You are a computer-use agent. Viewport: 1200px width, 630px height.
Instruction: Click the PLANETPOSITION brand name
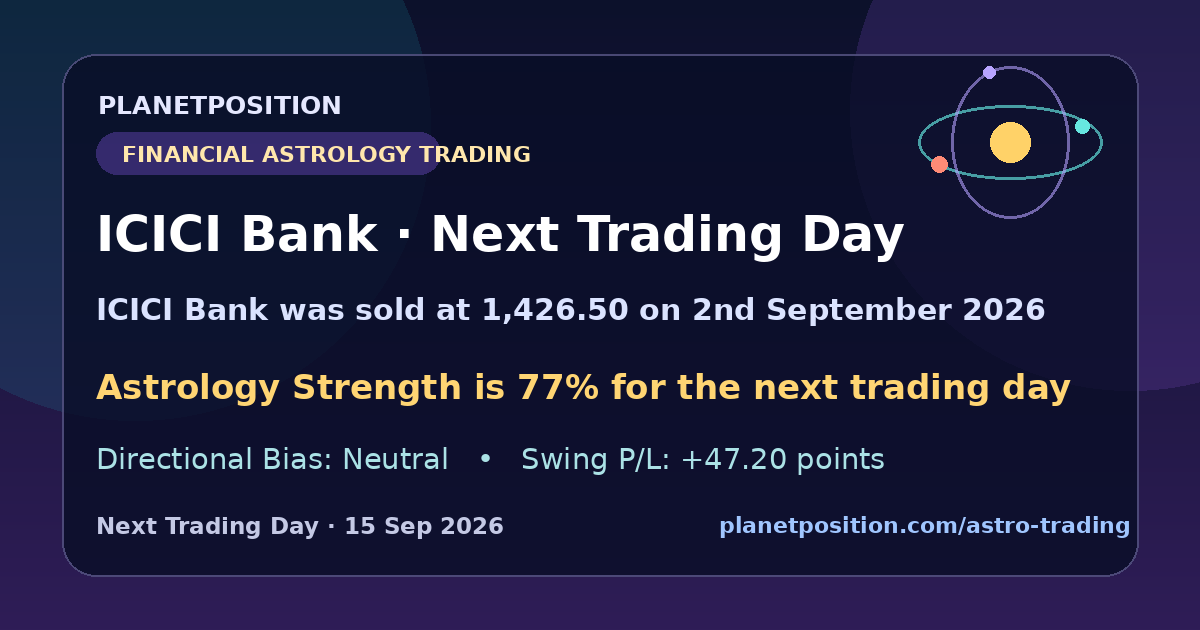coord(219,106)
